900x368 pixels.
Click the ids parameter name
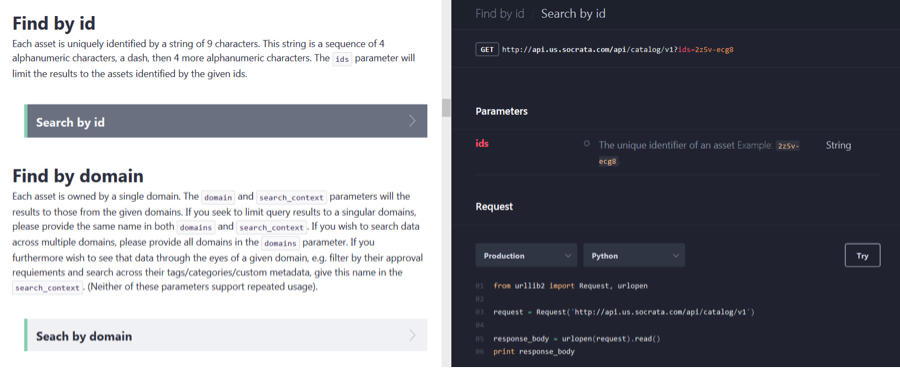click(482, 144)
